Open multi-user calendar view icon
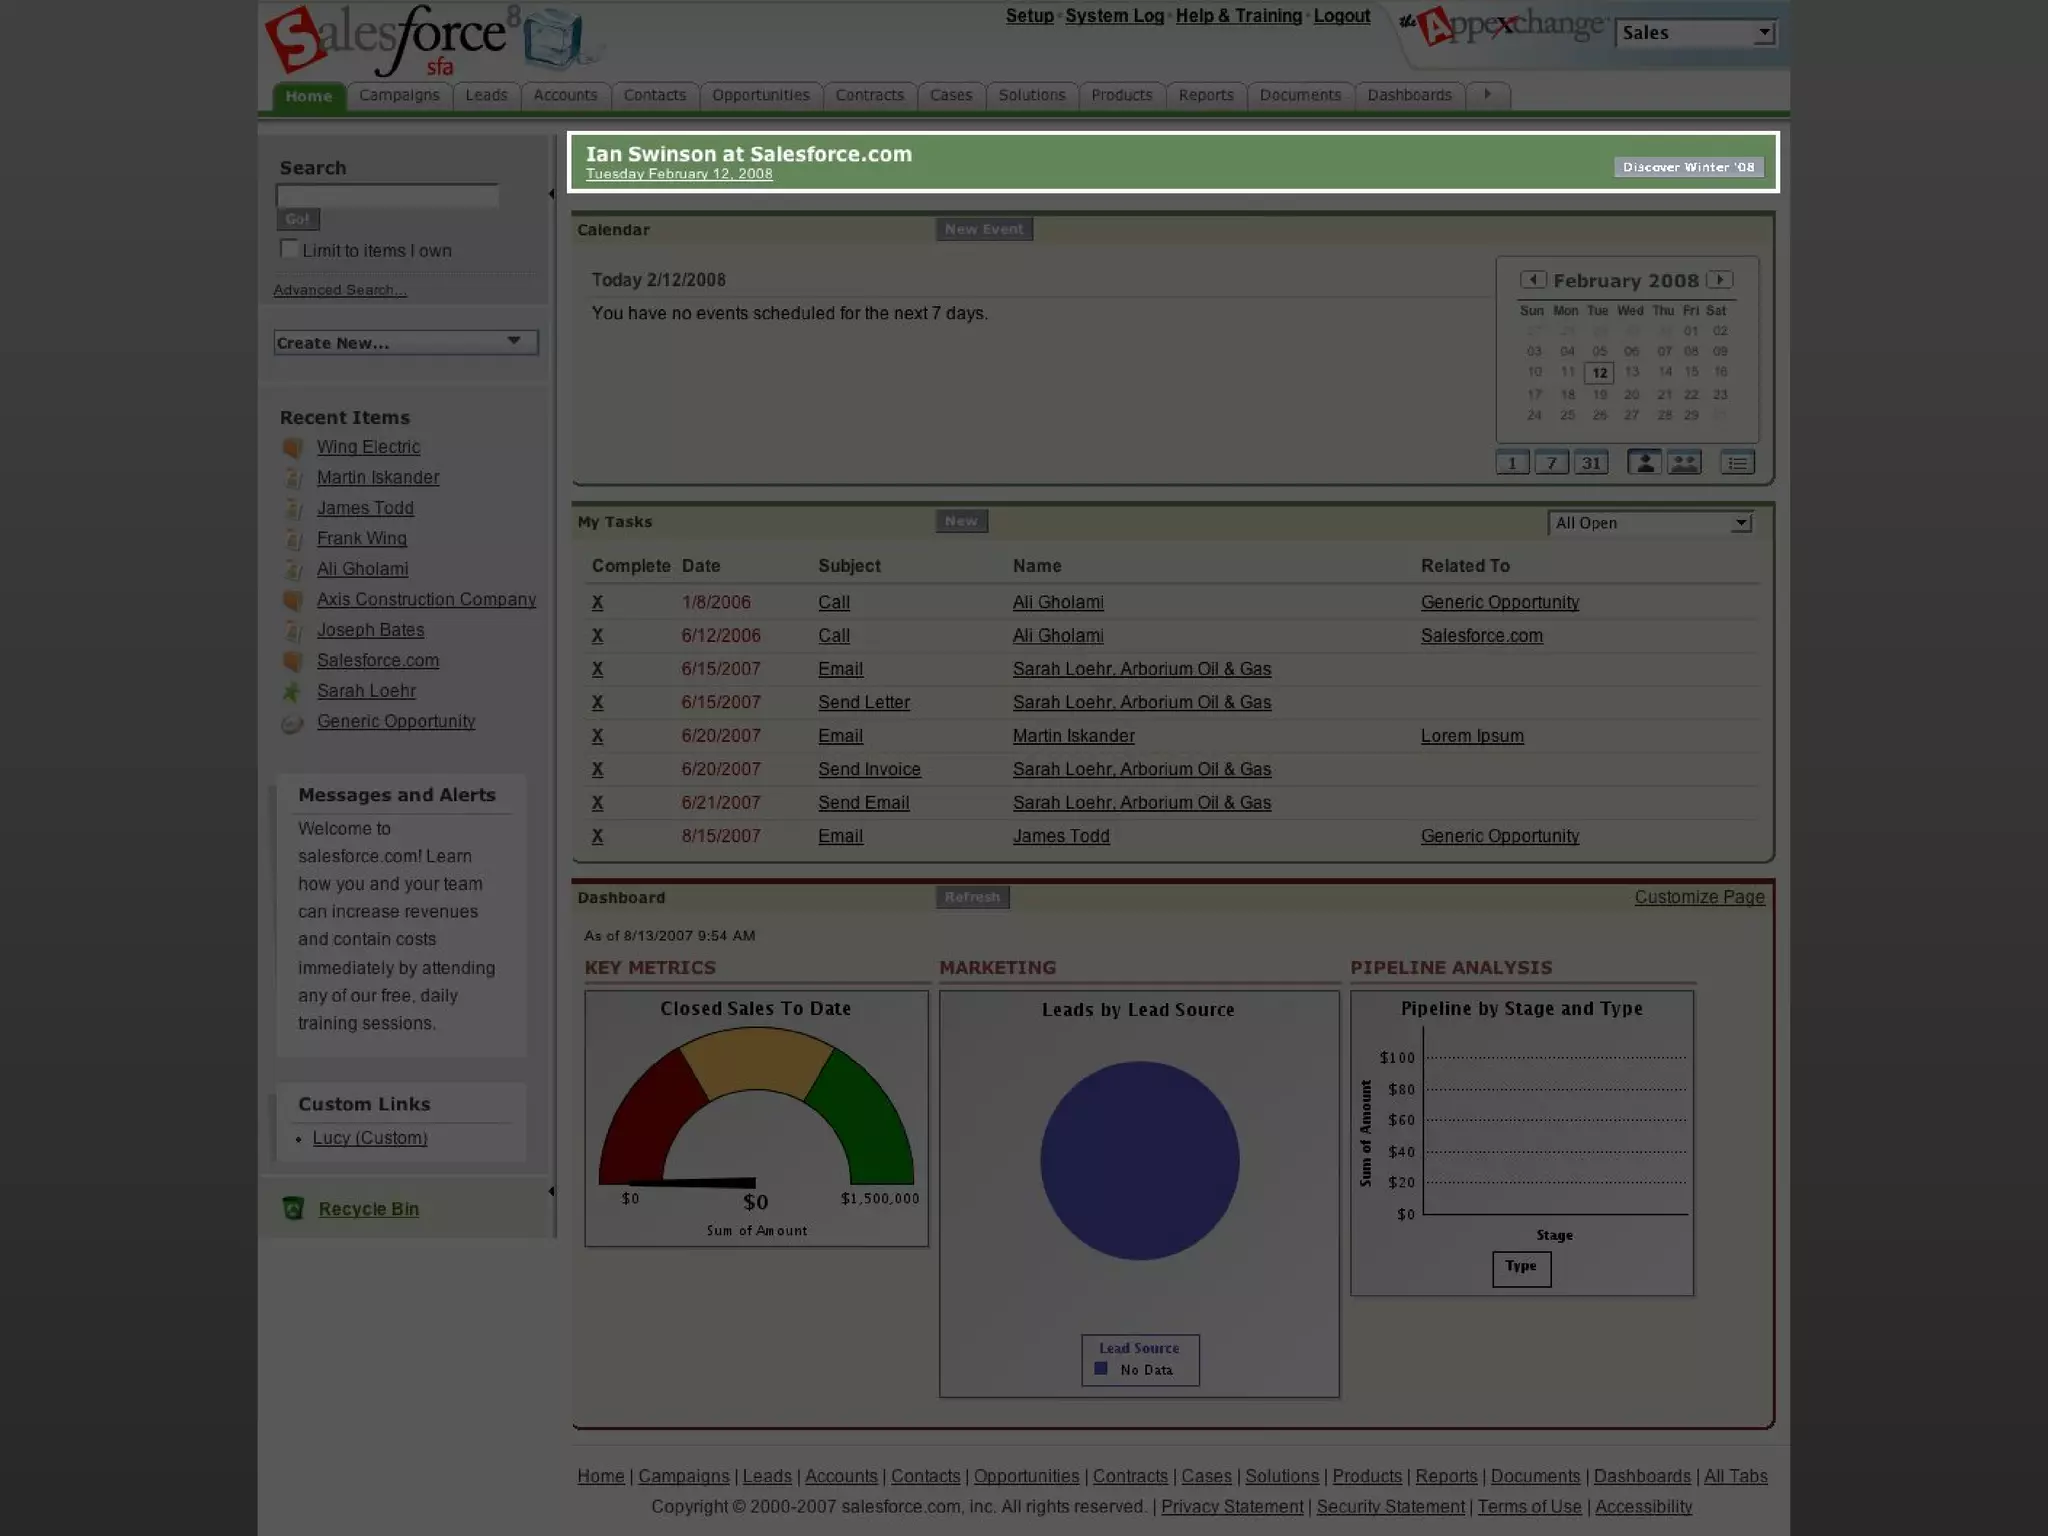2048x1536 pixels. [x=1684, y=463]
